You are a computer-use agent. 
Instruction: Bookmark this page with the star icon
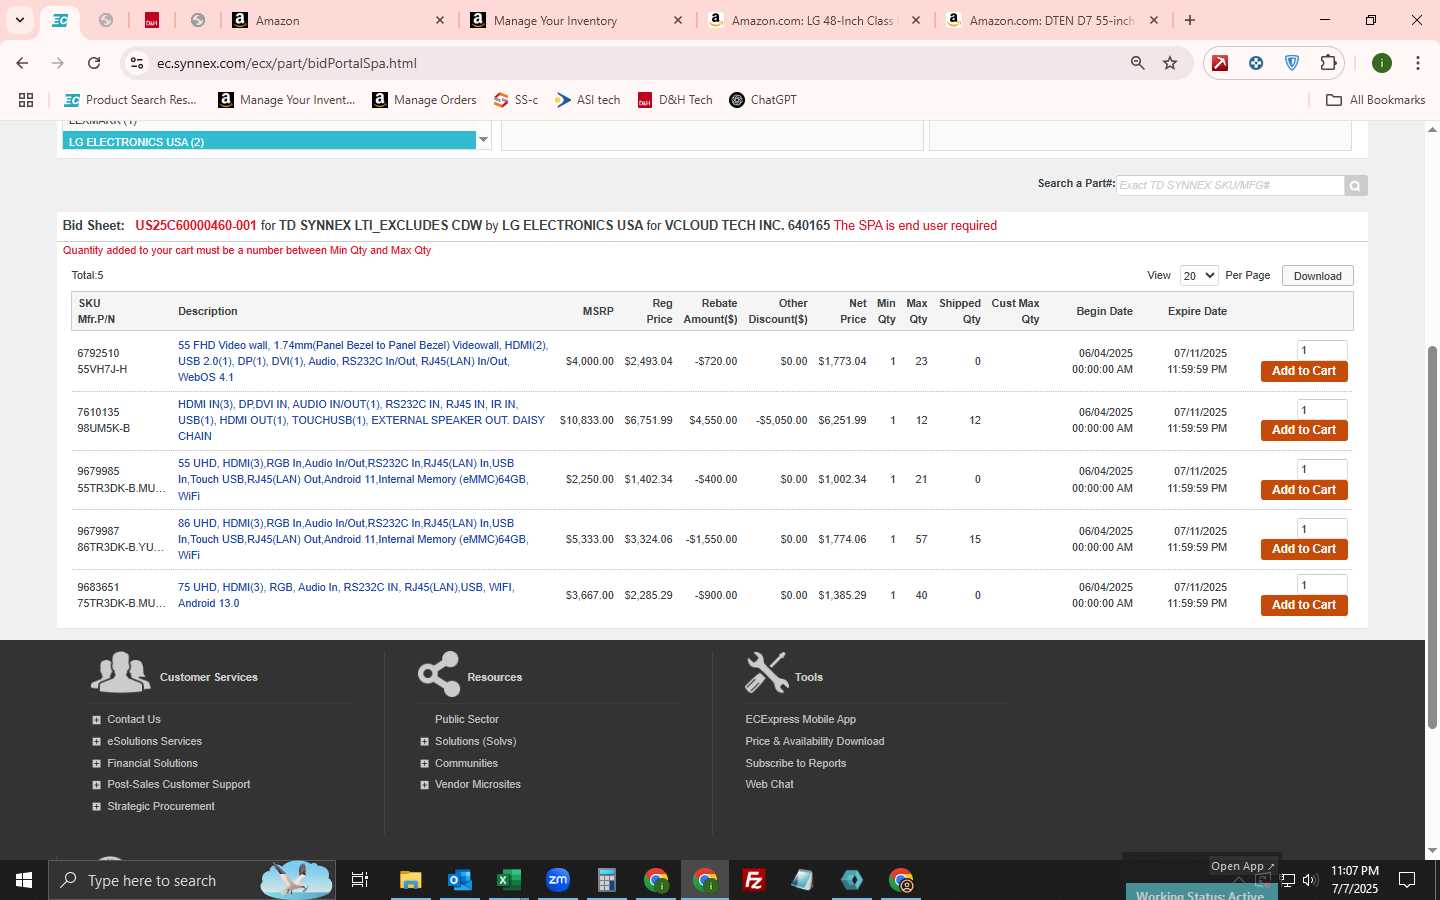click(1170, 63)
